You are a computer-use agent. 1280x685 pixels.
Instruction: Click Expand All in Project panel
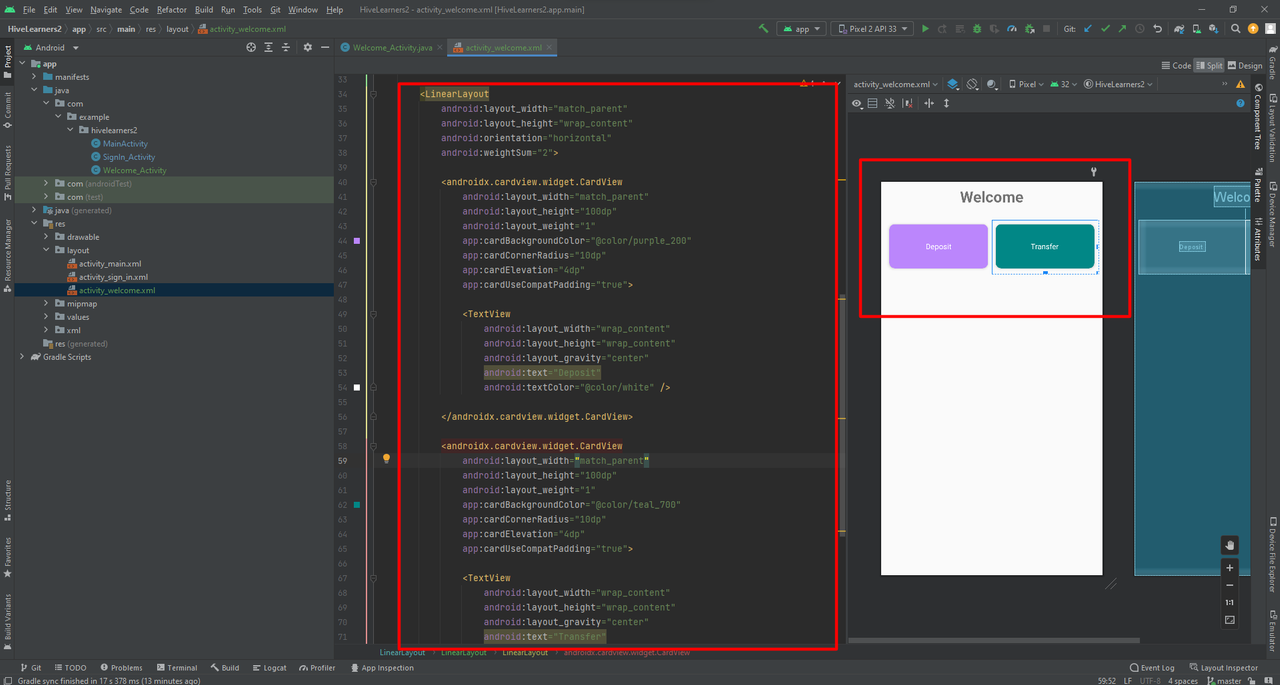click(x=268, y=47)
